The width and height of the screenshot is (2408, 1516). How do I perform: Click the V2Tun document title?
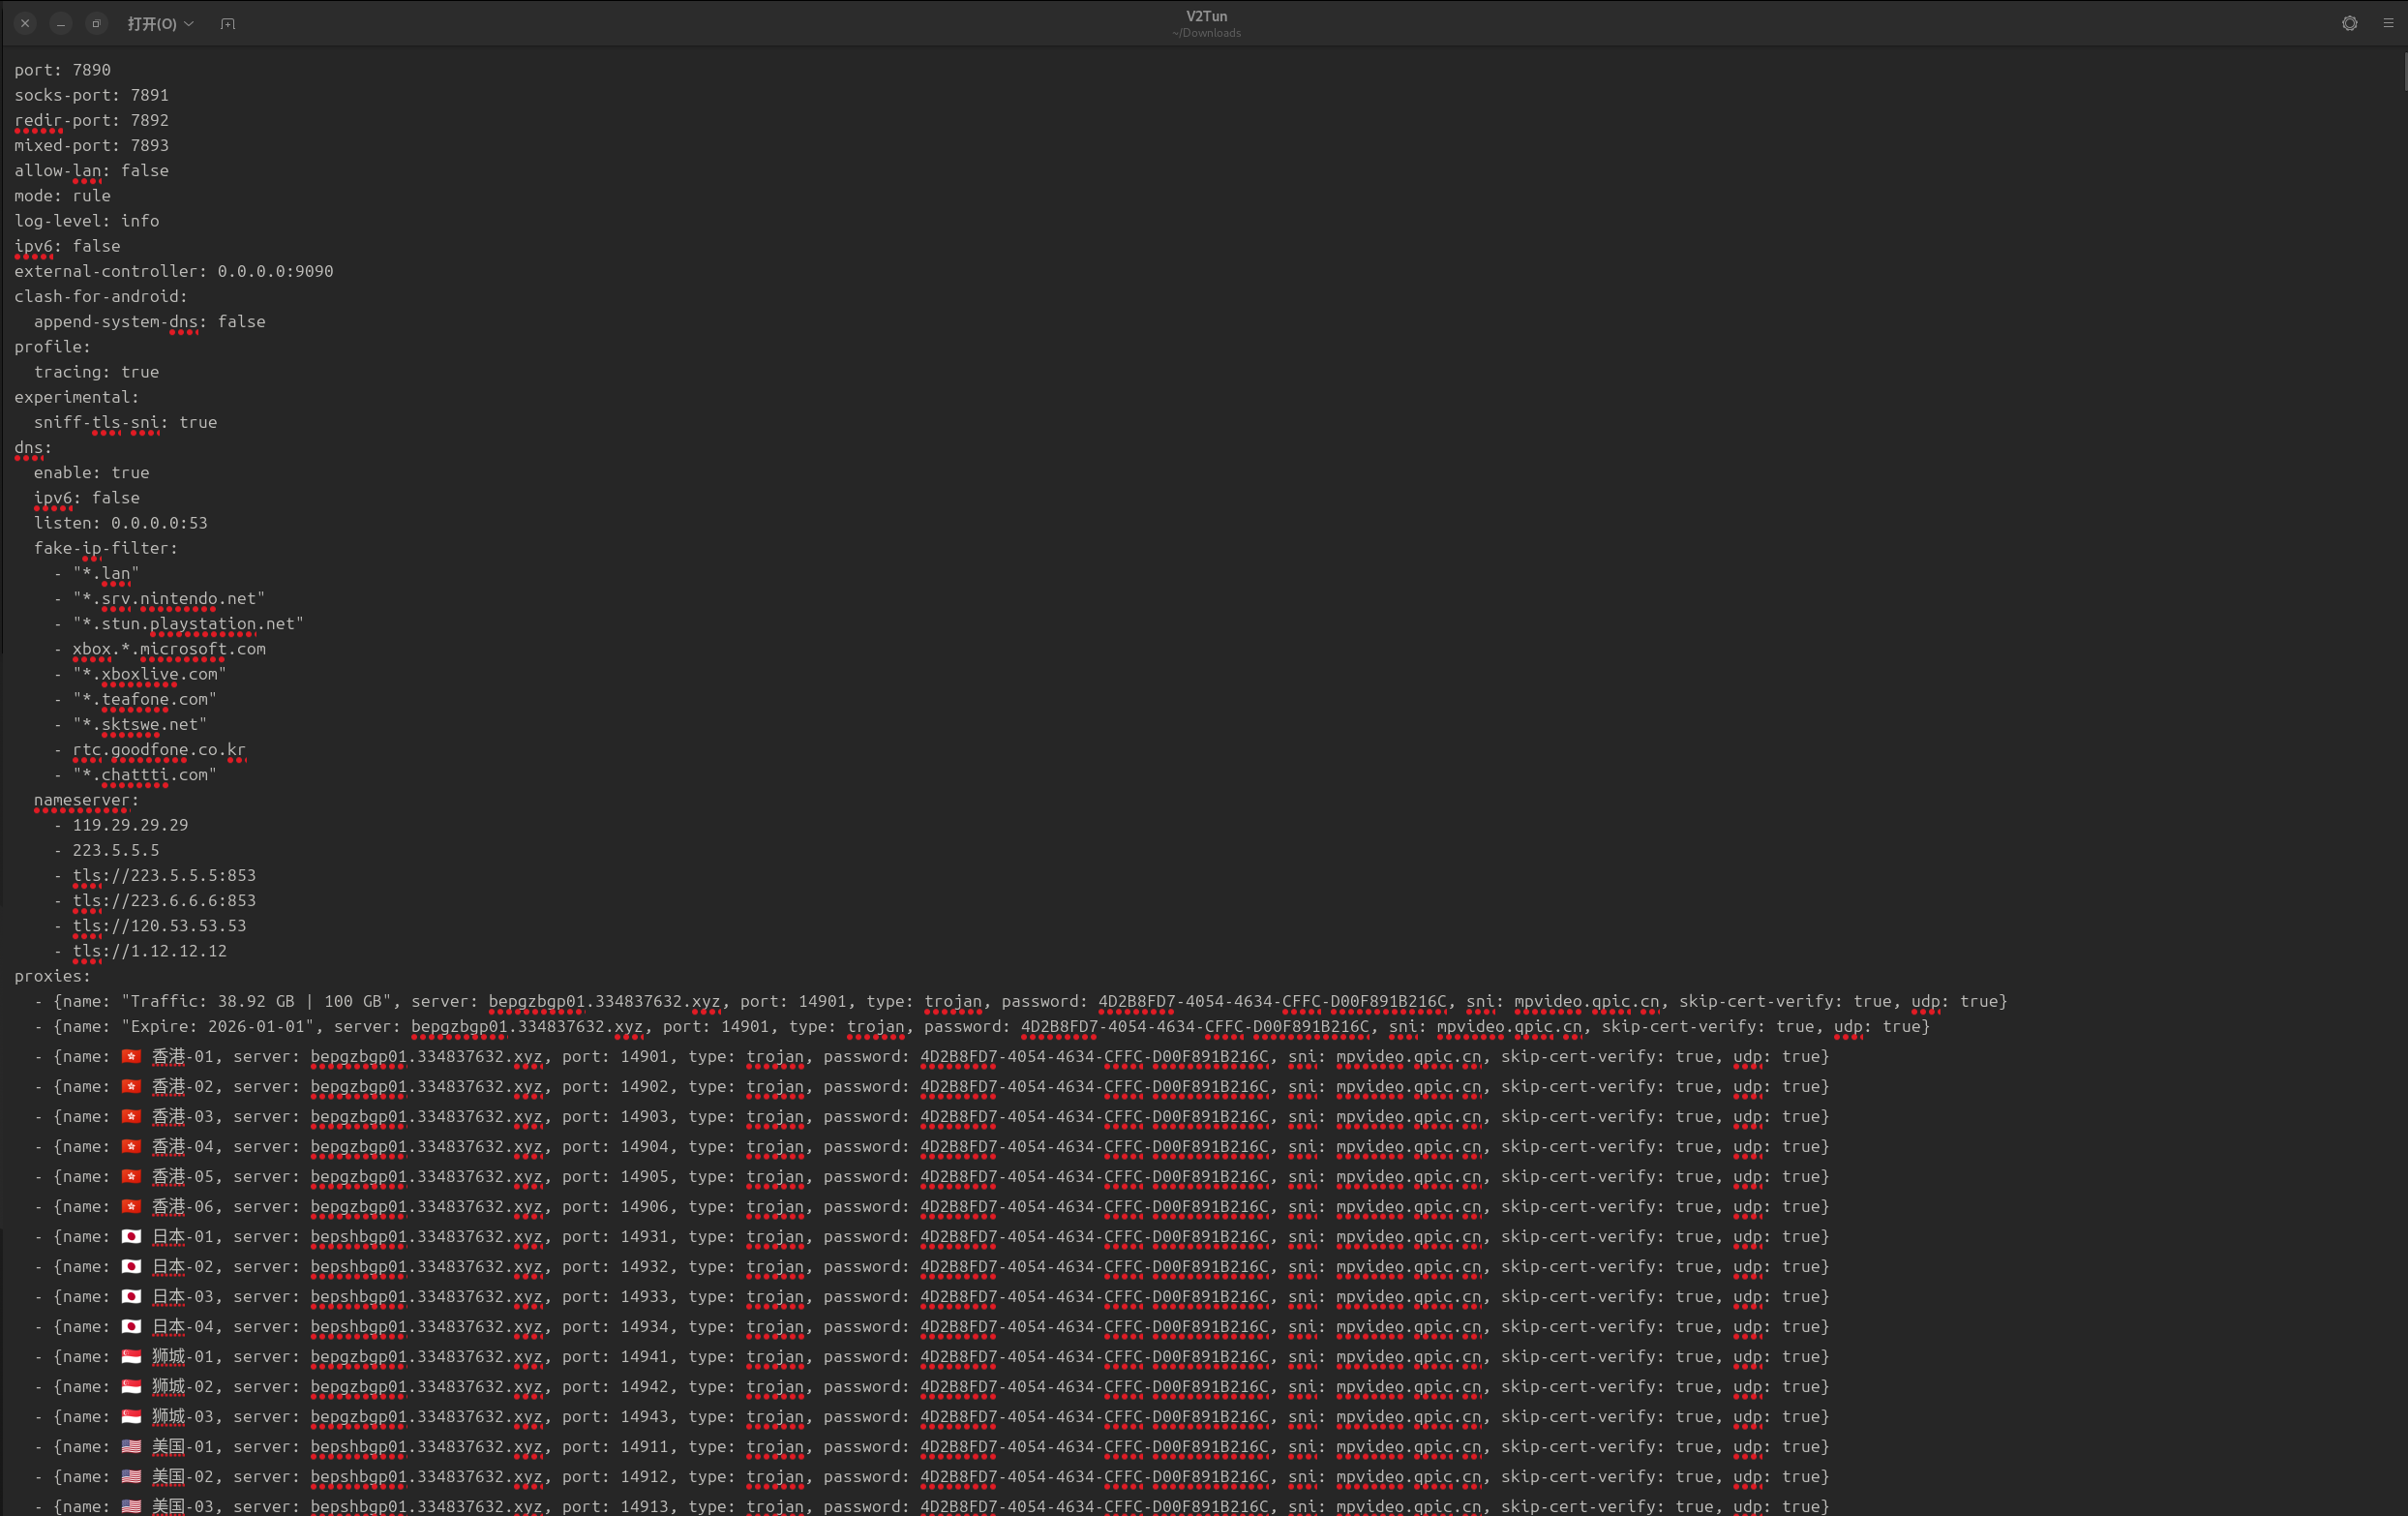[x=1206, y=16]
